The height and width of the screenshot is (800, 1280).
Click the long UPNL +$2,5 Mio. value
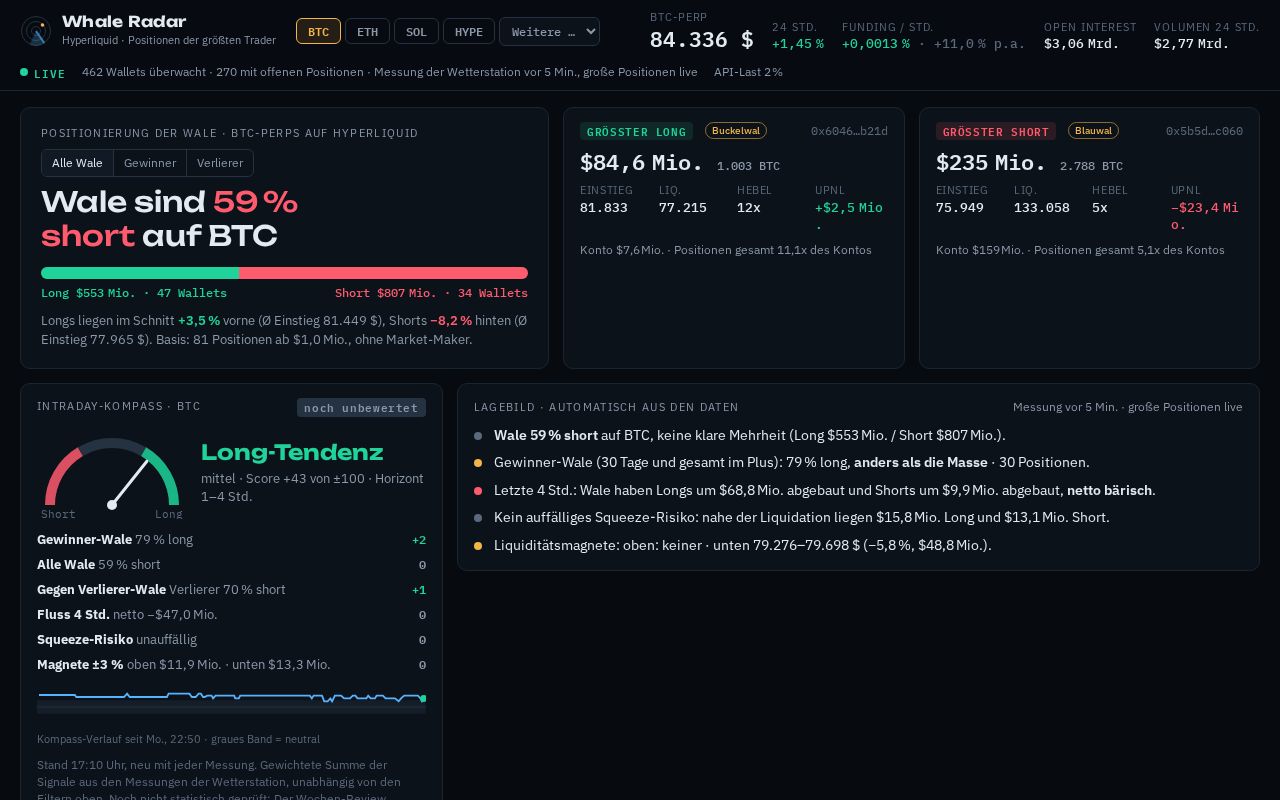tap(849, 215)
